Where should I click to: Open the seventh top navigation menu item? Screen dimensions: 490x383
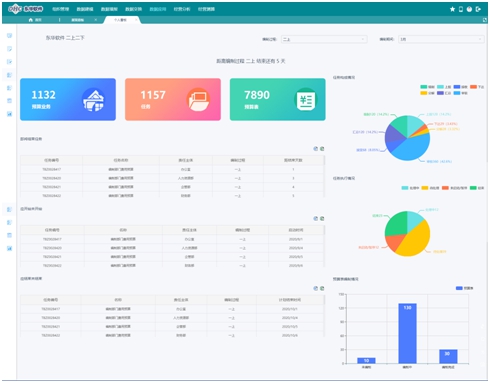(206, 9)
